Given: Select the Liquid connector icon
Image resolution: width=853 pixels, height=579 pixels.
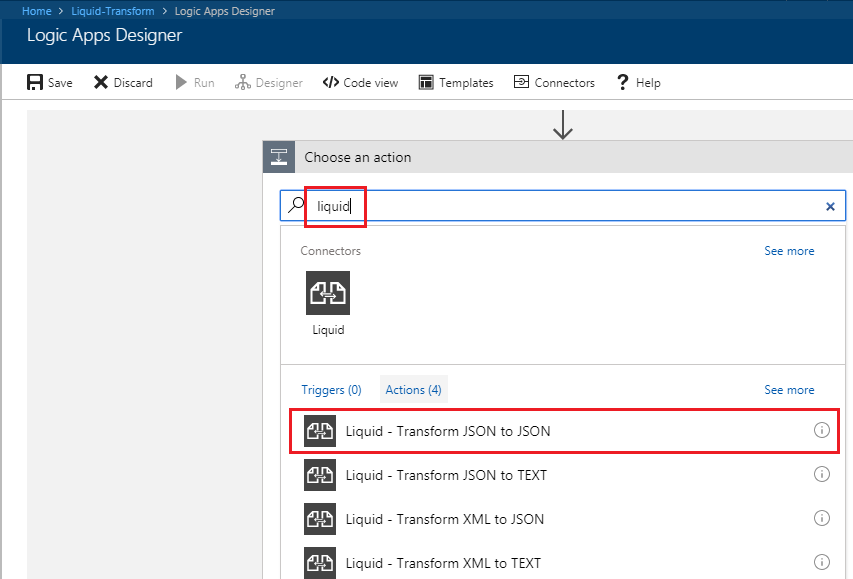Looking at the screenshot, I should pos(328,293).
